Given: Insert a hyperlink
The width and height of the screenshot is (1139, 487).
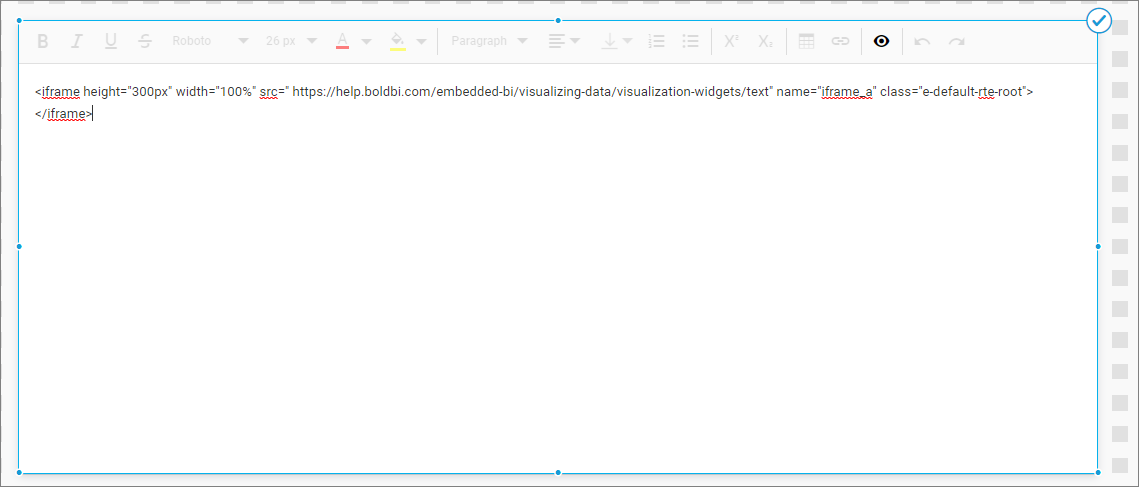Looking at the screenshot, I should pyautogui.click(x=840, y=41).
